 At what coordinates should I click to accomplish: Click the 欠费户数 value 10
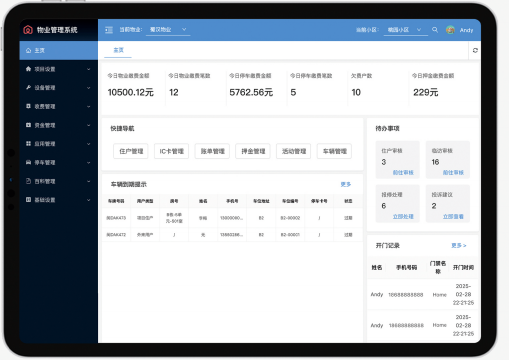[356, 92]
